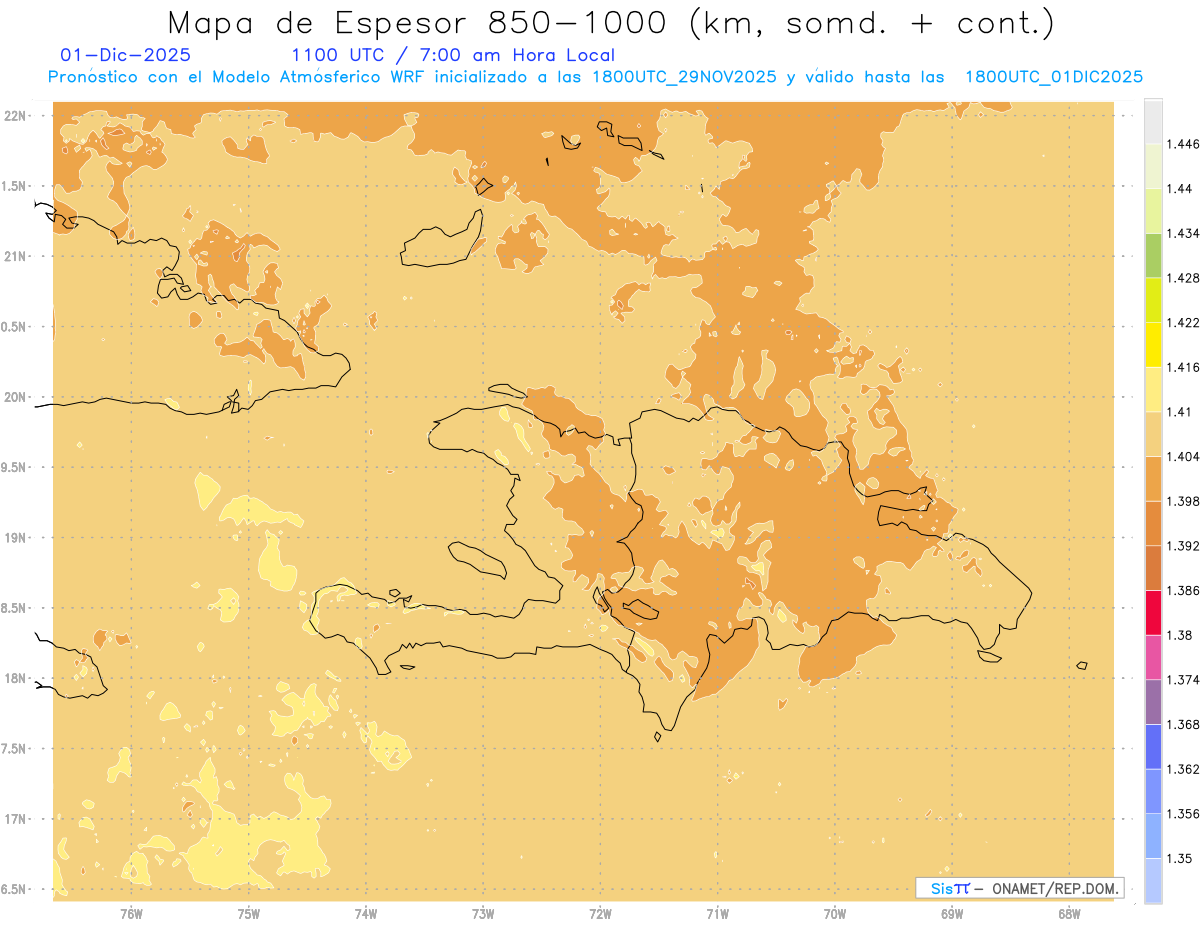Click the "1.374" colorbar value
This screenshot has width=1200, height=927.
[1183, 680]
